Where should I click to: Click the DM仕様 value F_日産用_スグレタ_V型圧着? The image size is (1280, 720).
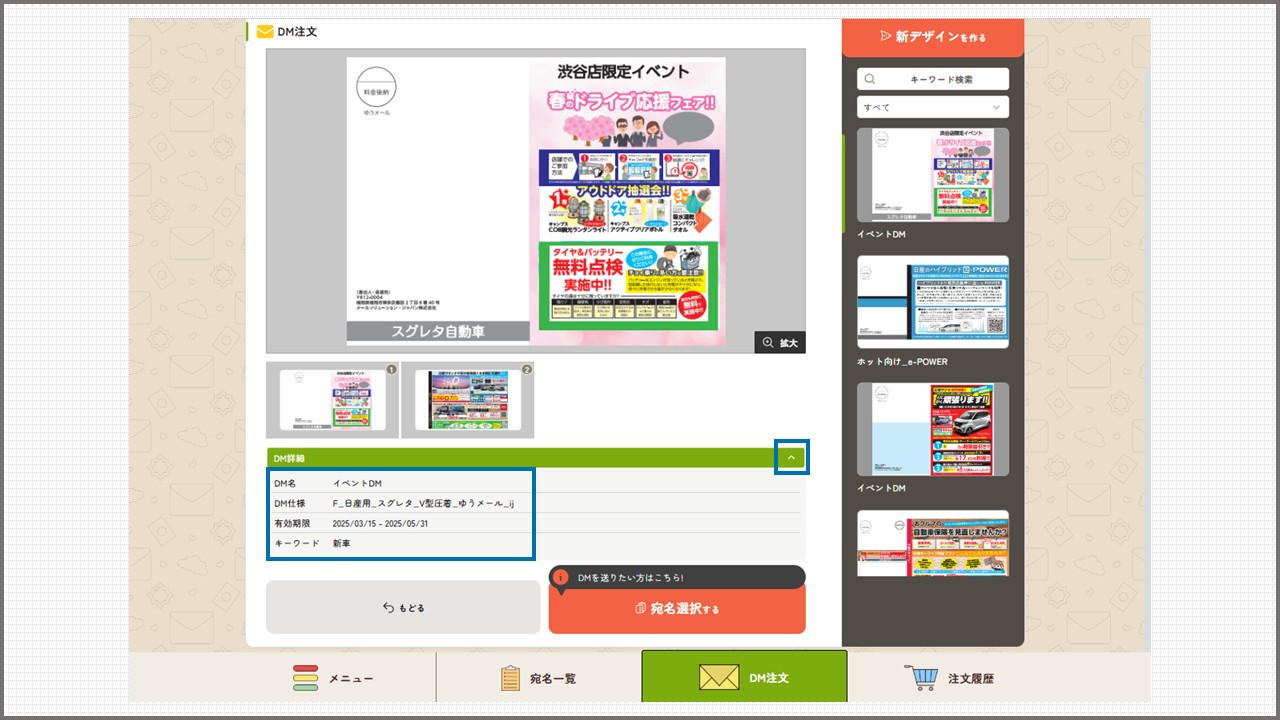click(x=423, y=504)
